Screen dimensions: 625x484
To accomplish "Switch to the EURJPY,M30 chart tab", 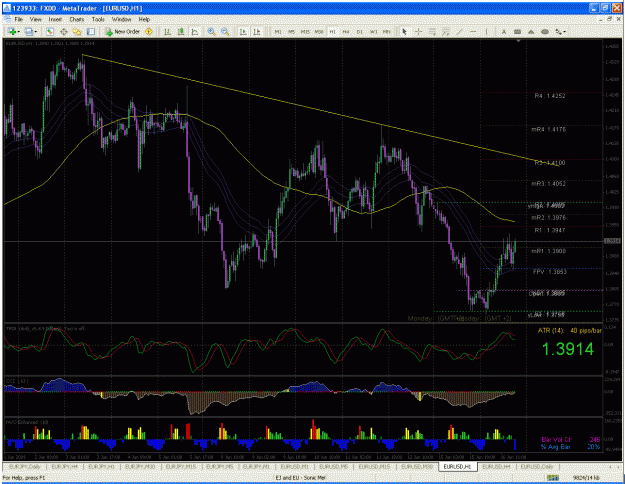I will pyautogui.click(x=140, y=466).
